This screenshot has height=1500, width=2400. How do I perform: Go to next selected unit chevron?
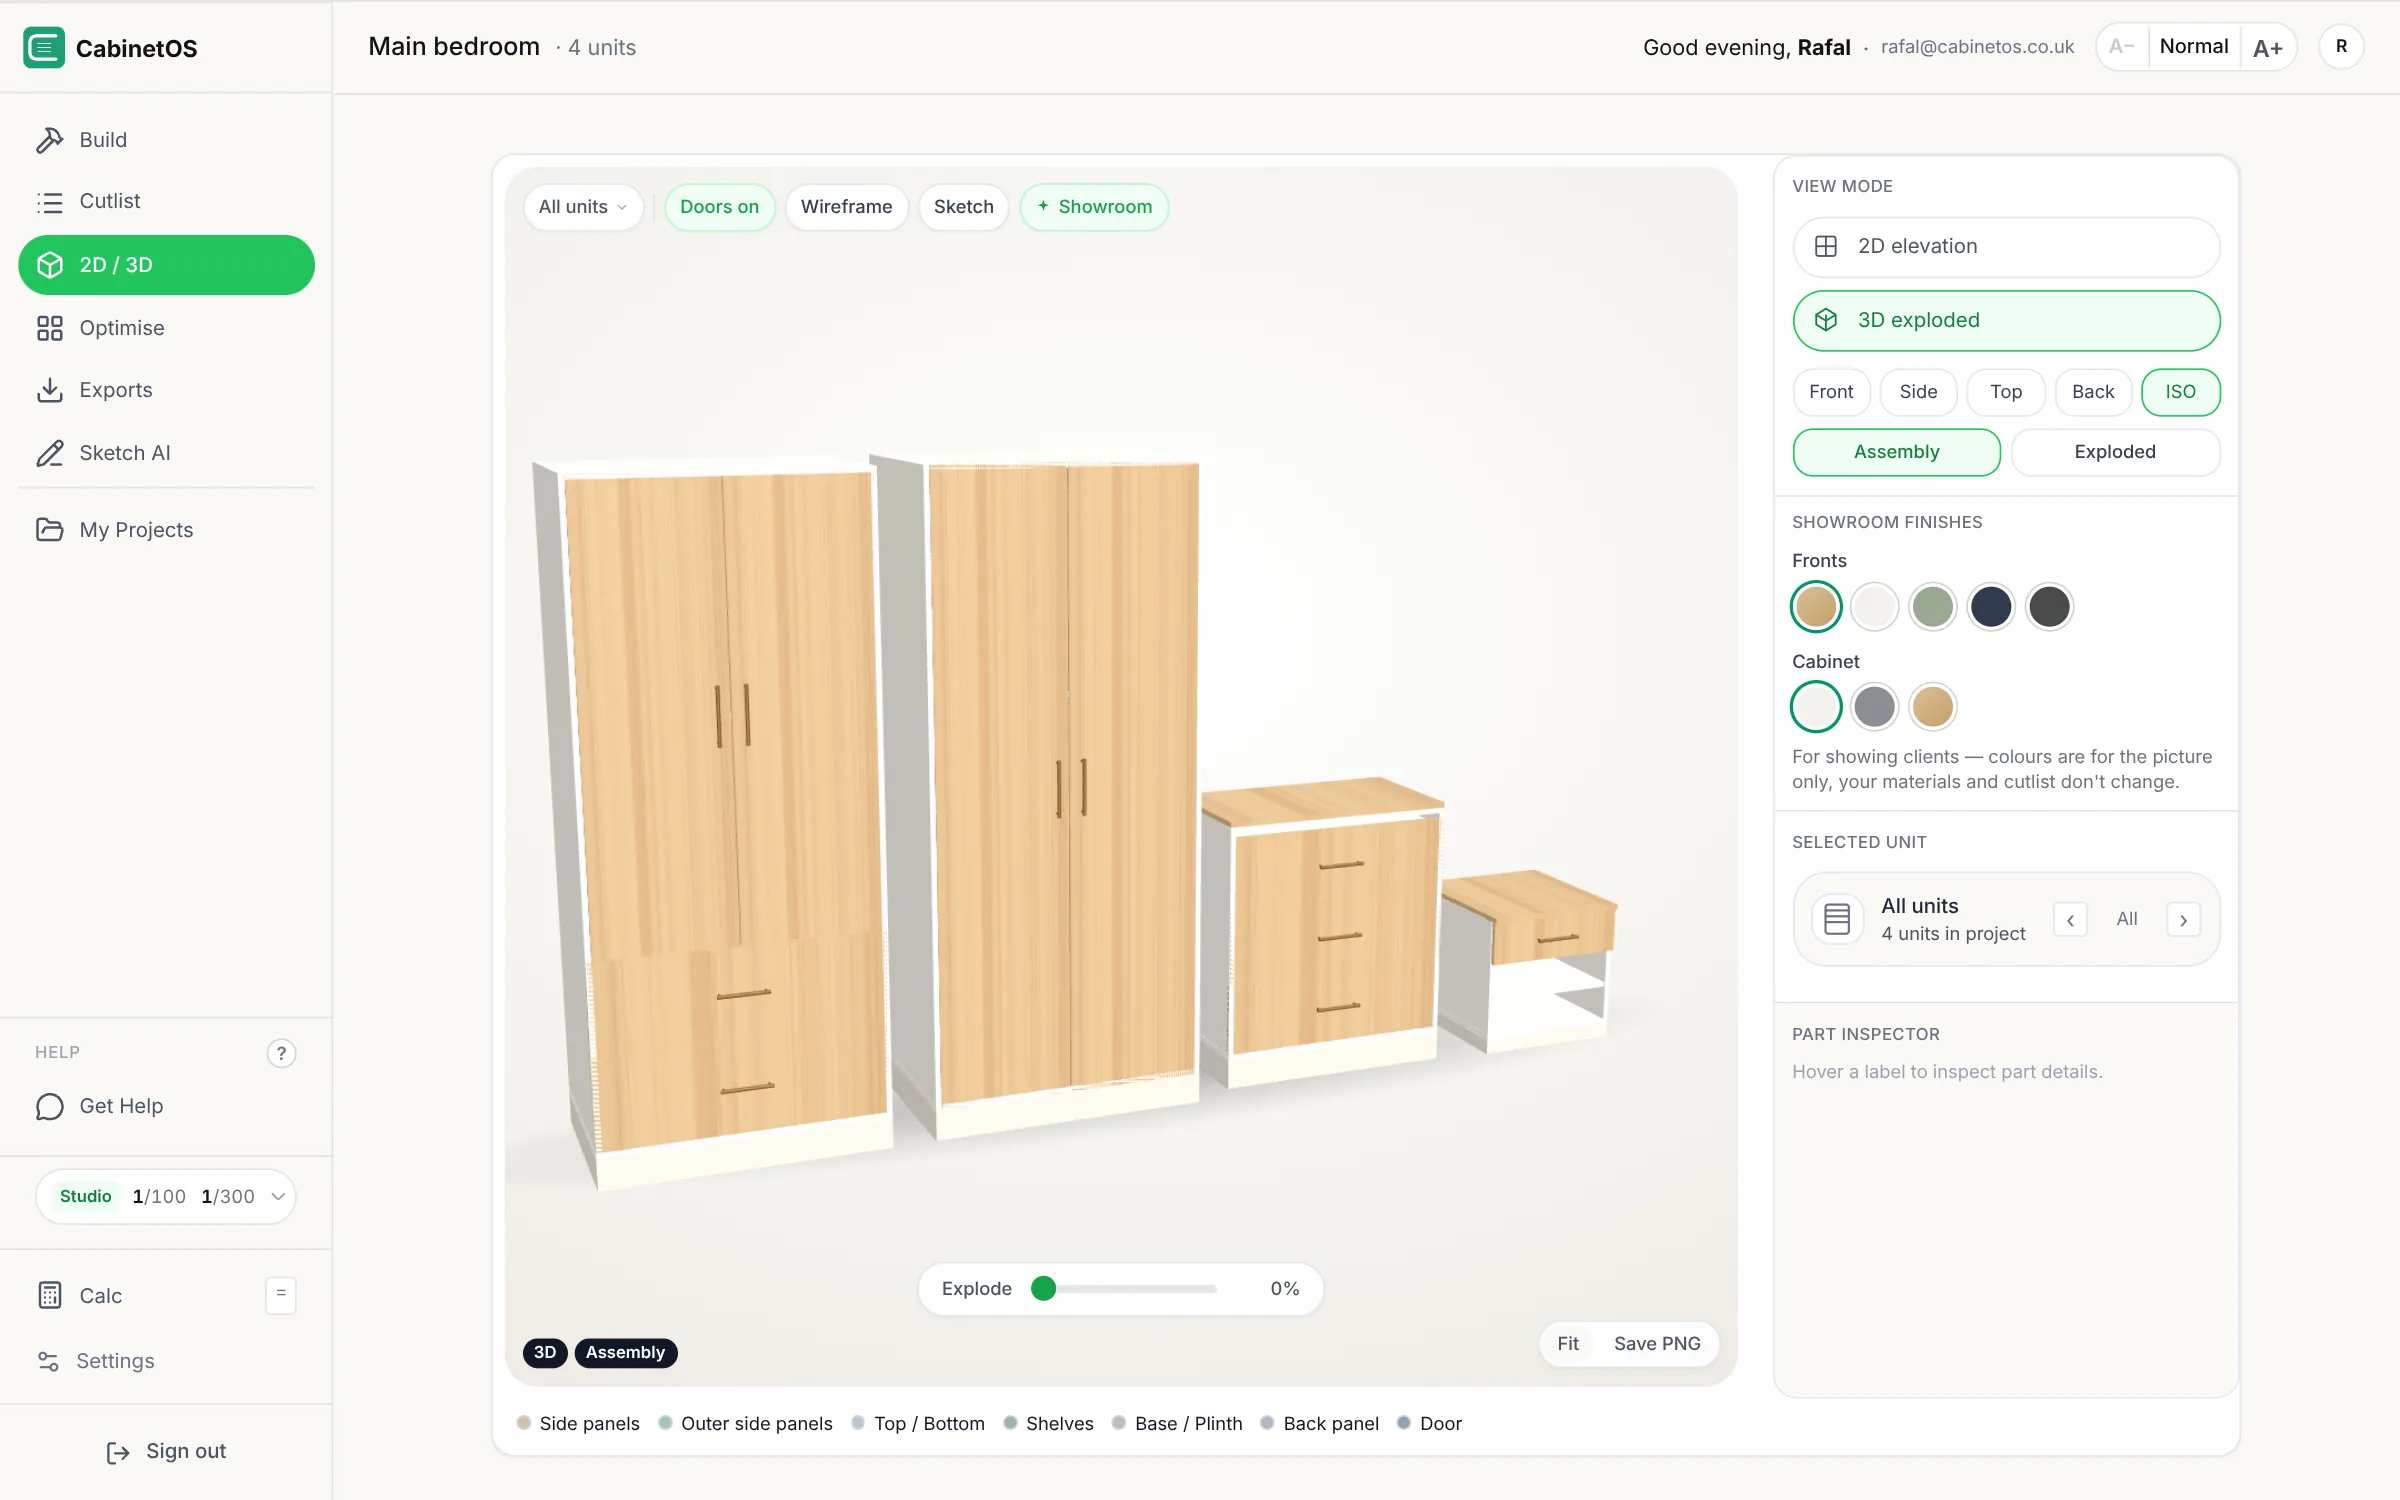(2183, 919)
